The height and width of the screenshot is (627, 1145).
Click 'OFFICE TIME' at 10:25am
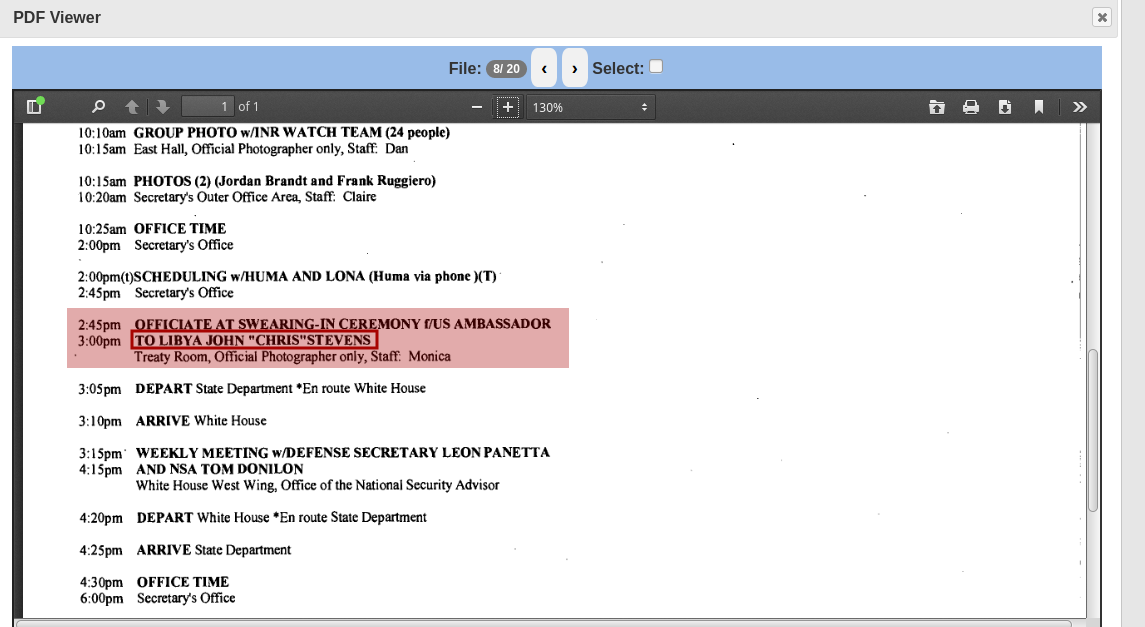pyautogui.click(x=180, y=228)
